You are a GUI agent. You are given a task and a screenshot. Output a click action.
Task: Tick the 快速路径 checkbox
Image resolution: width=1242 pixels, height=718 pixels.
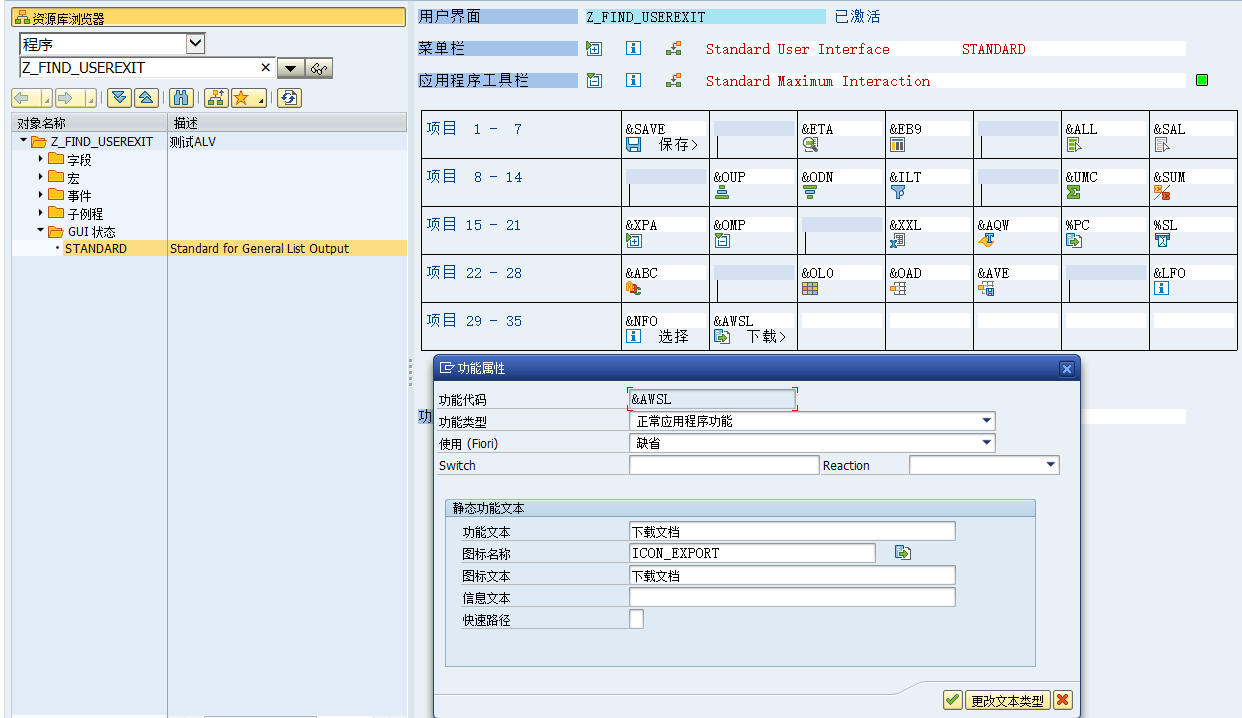pos(636,619)
